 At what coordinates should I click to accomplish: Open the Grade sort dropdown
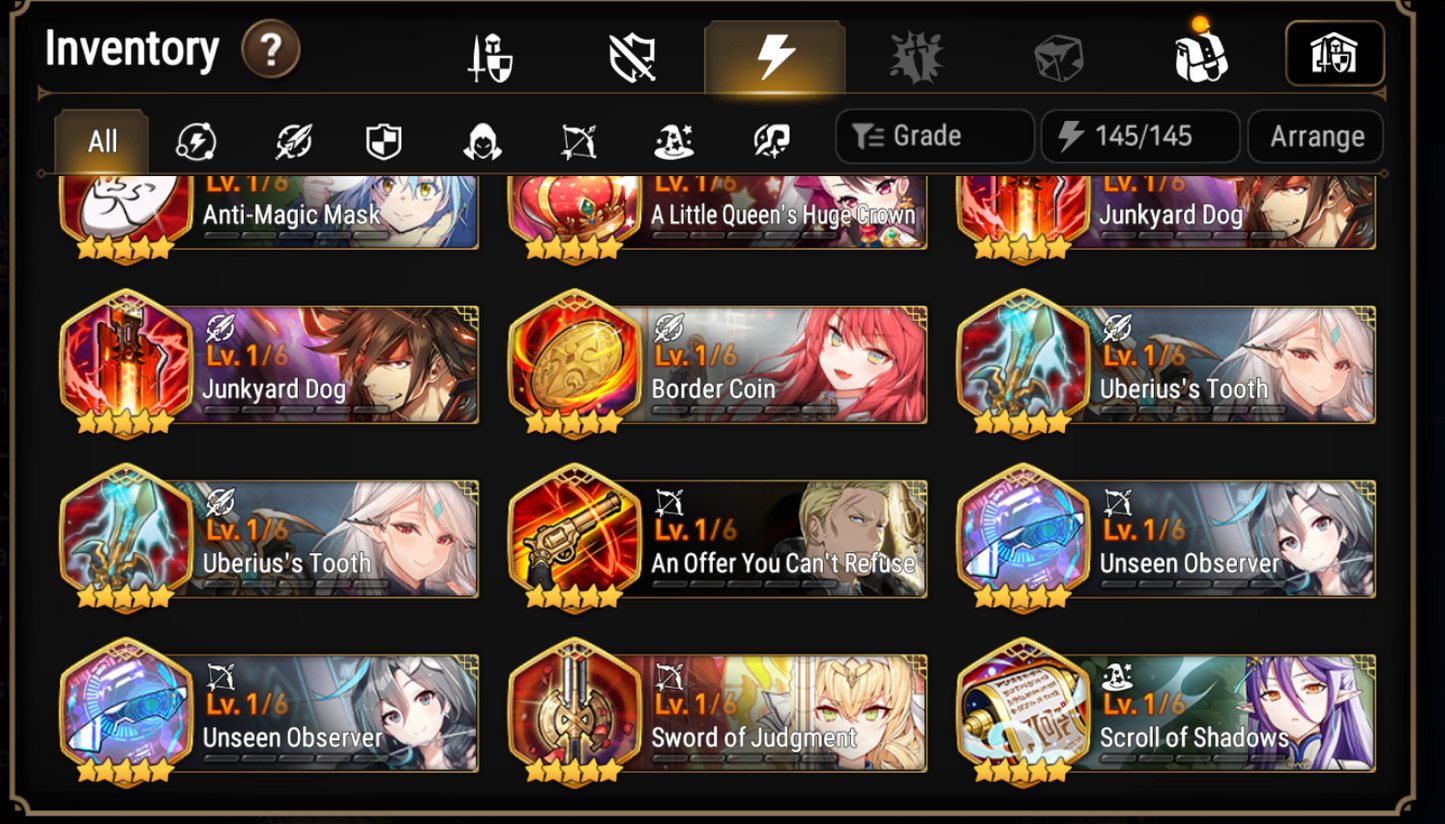(x=935, y=136)
